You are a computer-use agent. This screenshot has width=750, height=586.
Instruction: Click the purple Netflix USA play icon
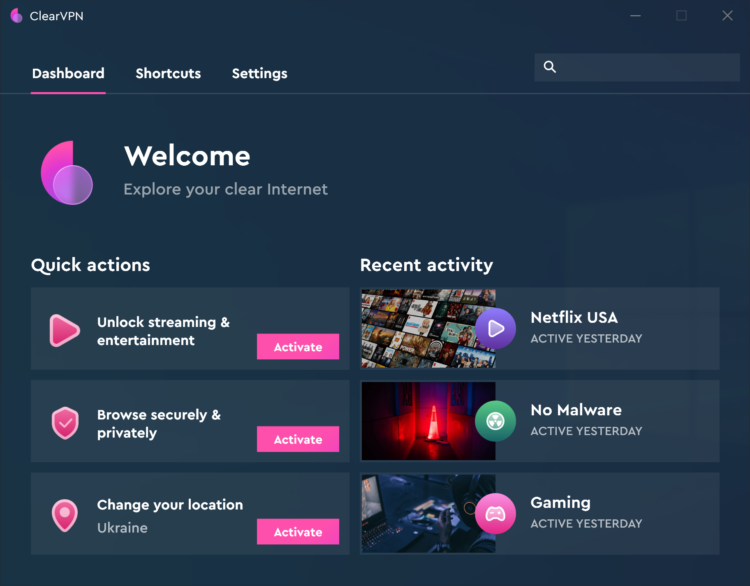coord(496,329)
